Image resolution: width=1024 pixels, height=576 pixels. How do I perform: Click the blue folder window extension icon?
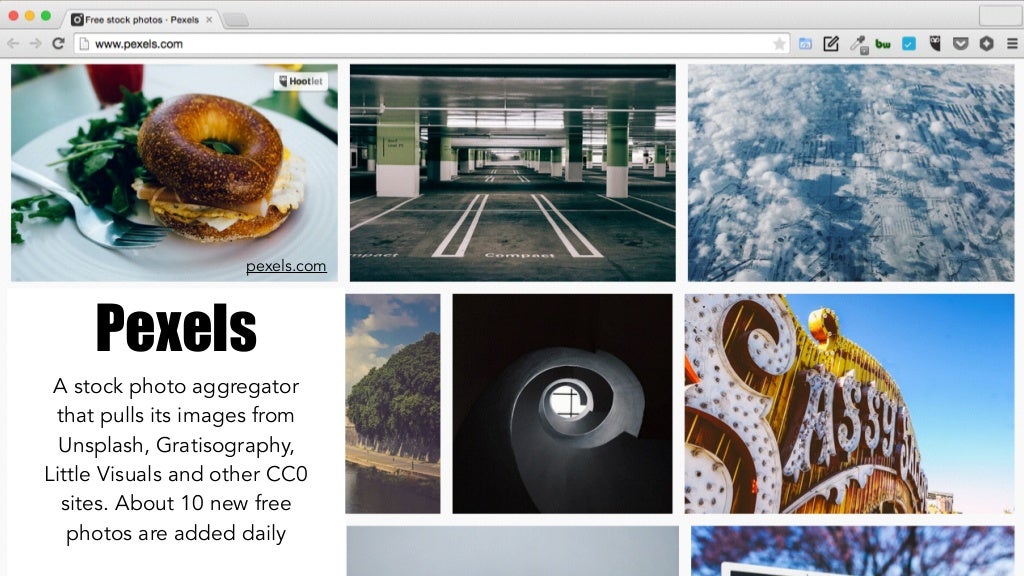(x=805, y=44)
